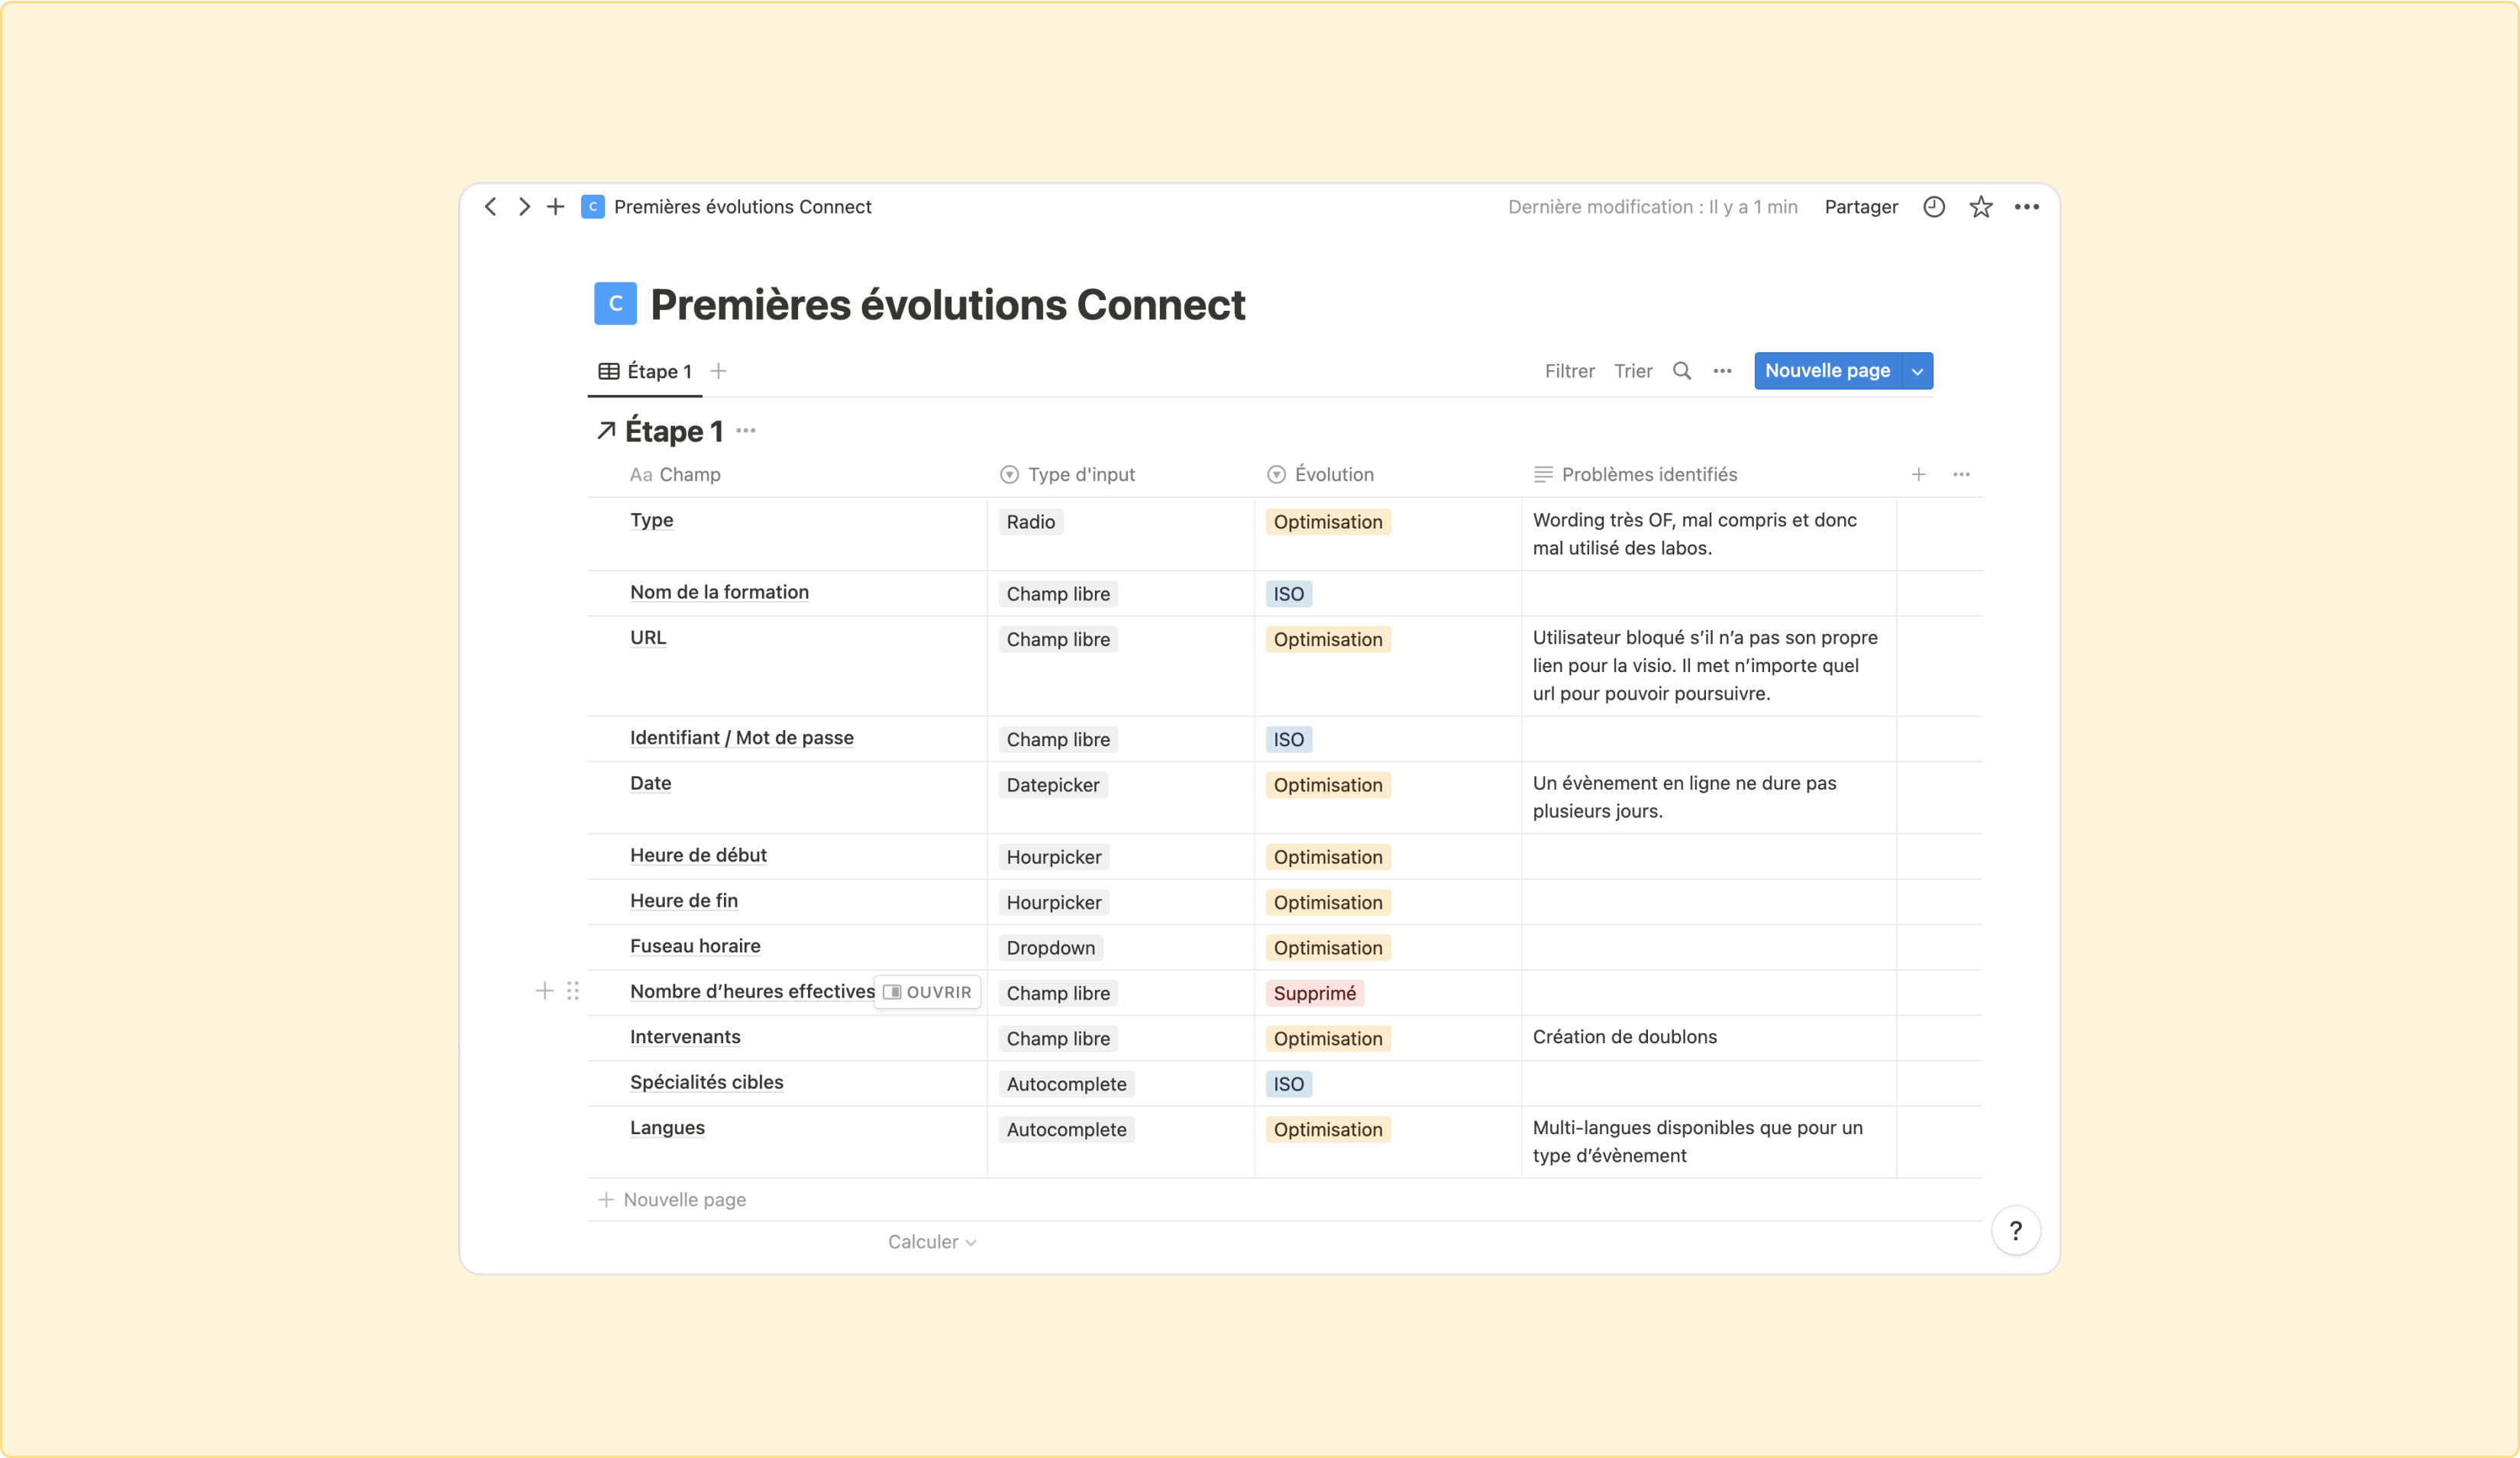This screenshot has height=1458, width=2520.
Task: Add a new view next to Étape 1 tab
Action: [718, 371]
